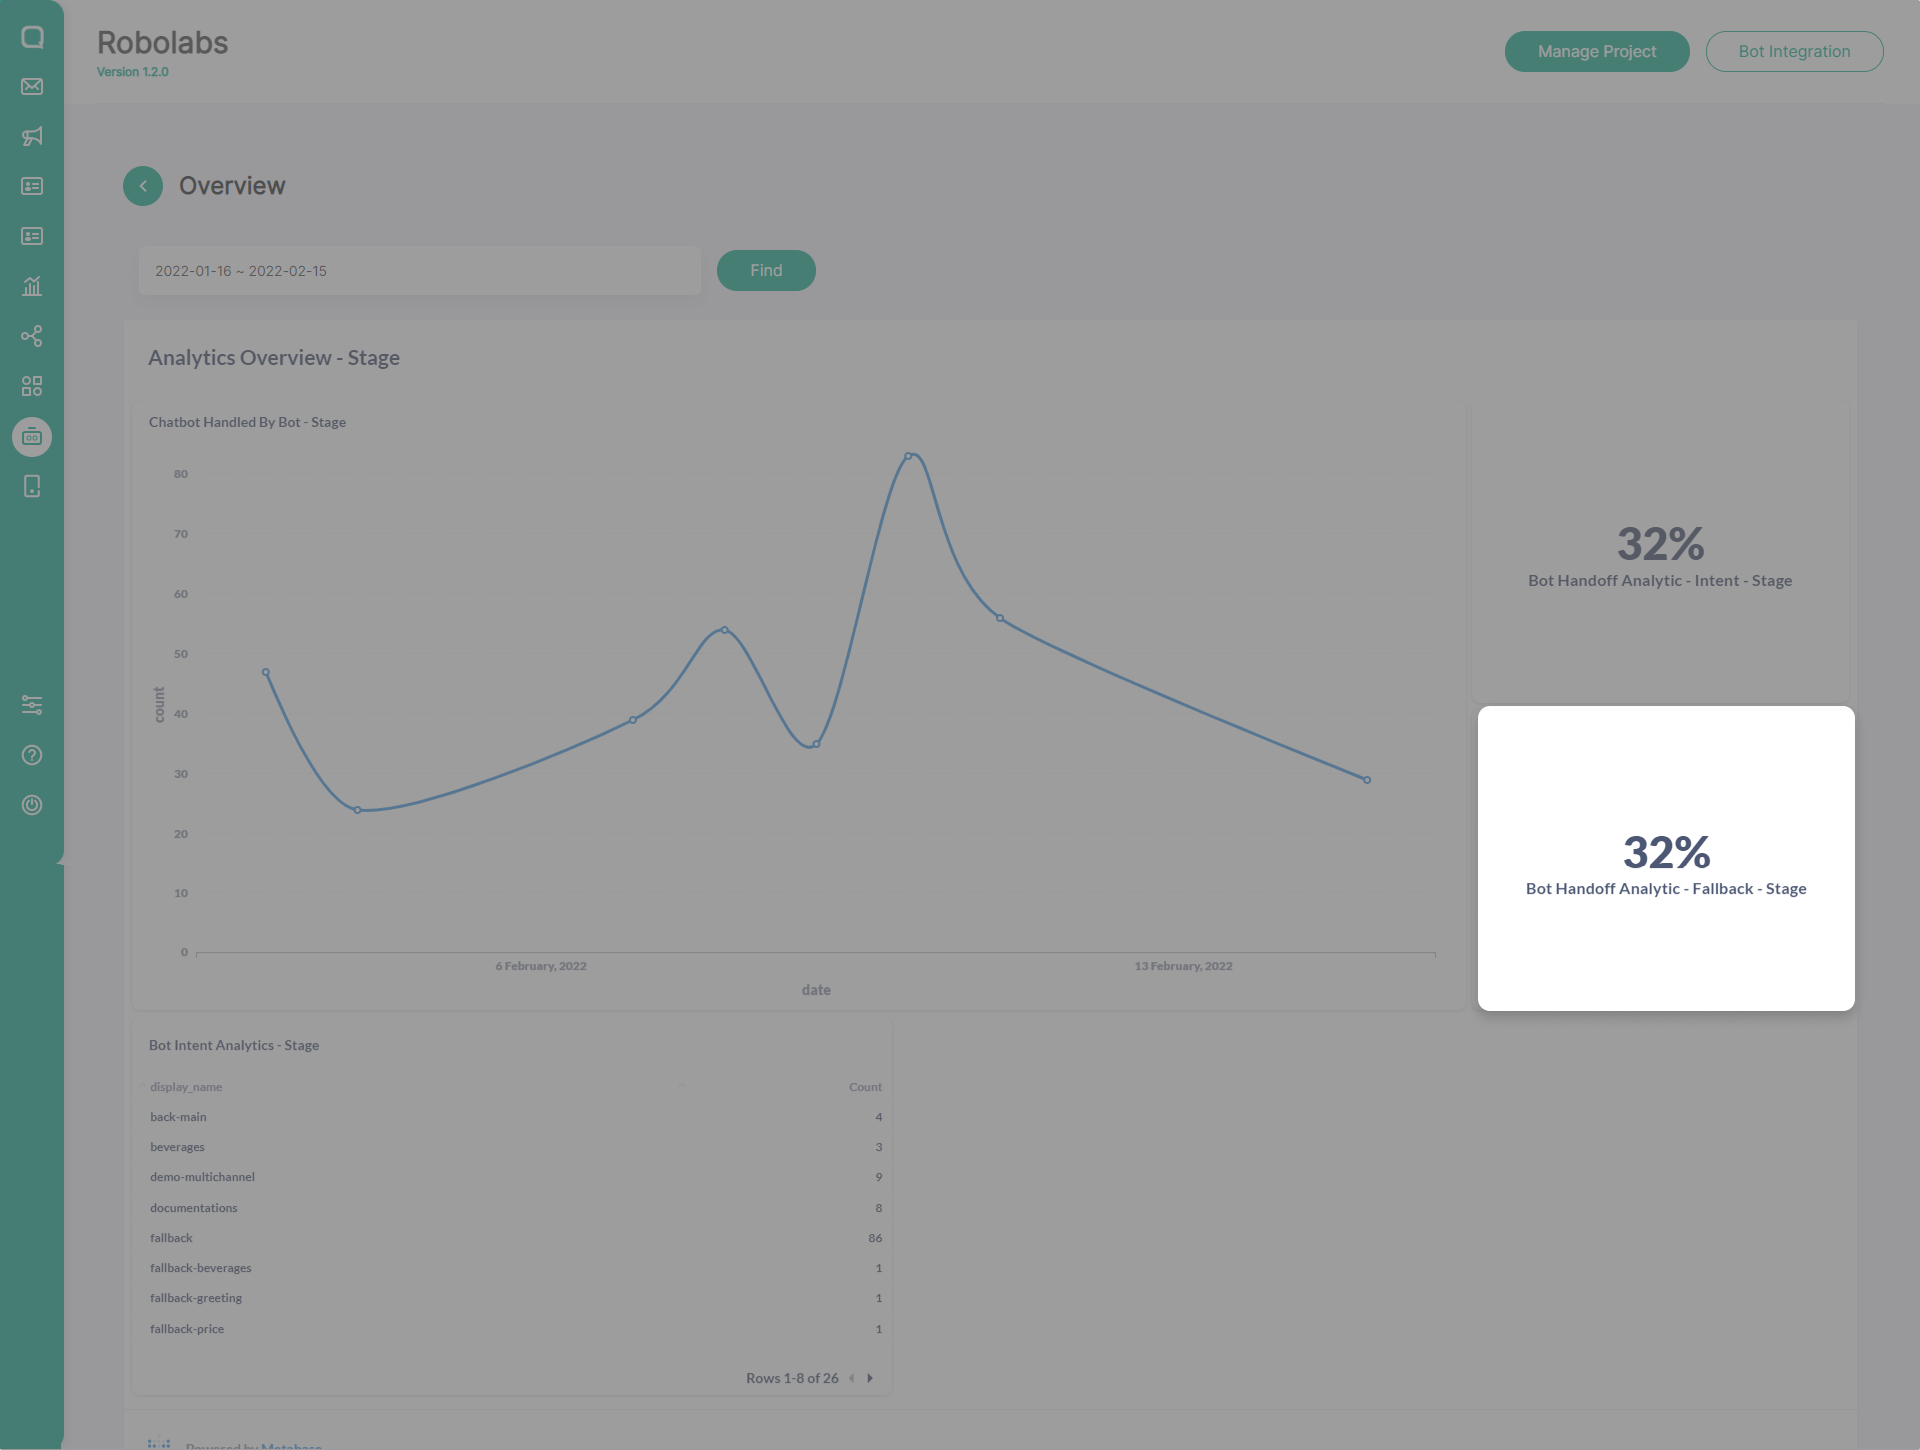Click the Bot Integration button

(x=1794, y=52)
